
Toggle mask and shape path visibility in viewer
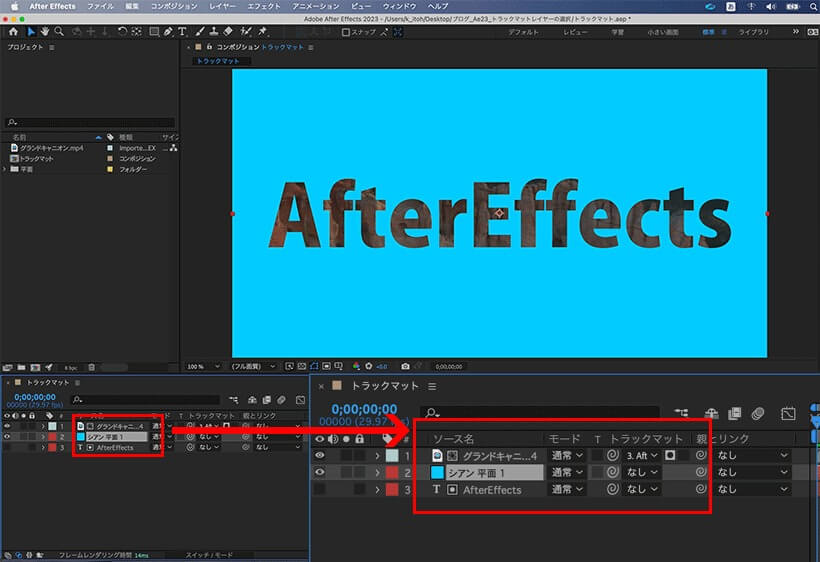click(x=314, y=366)
